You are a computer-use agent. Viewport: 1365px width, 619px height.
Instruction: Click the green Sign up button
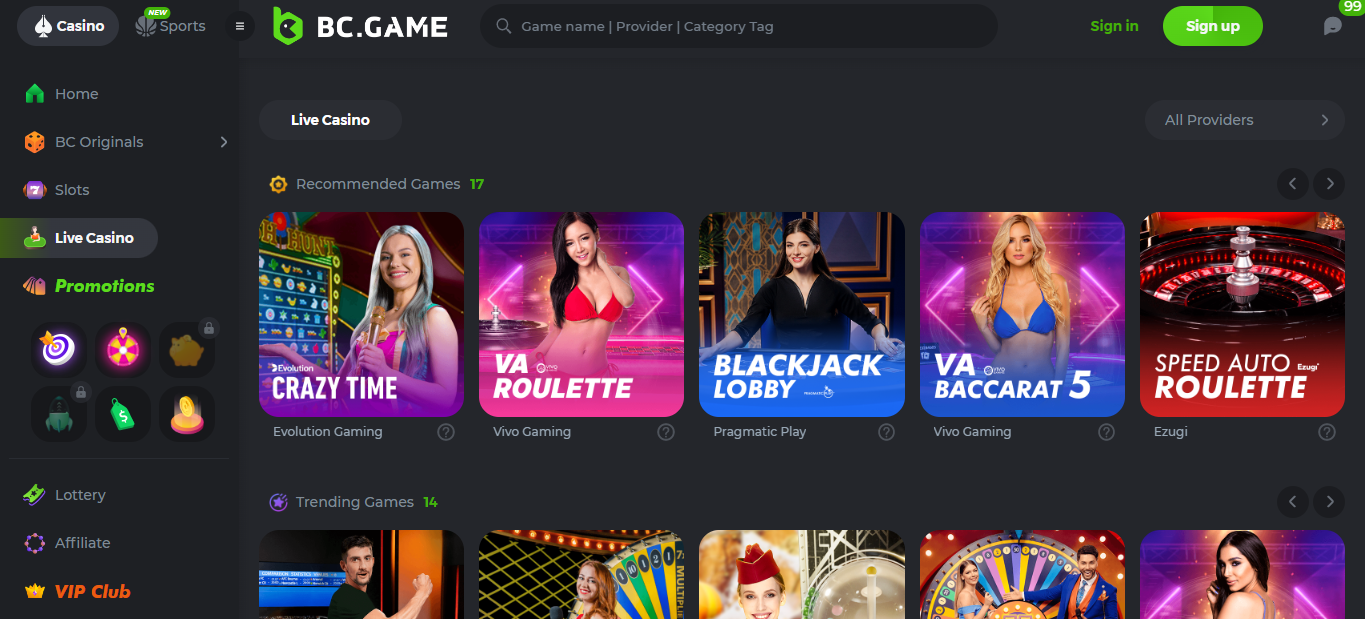[1213, 26]
